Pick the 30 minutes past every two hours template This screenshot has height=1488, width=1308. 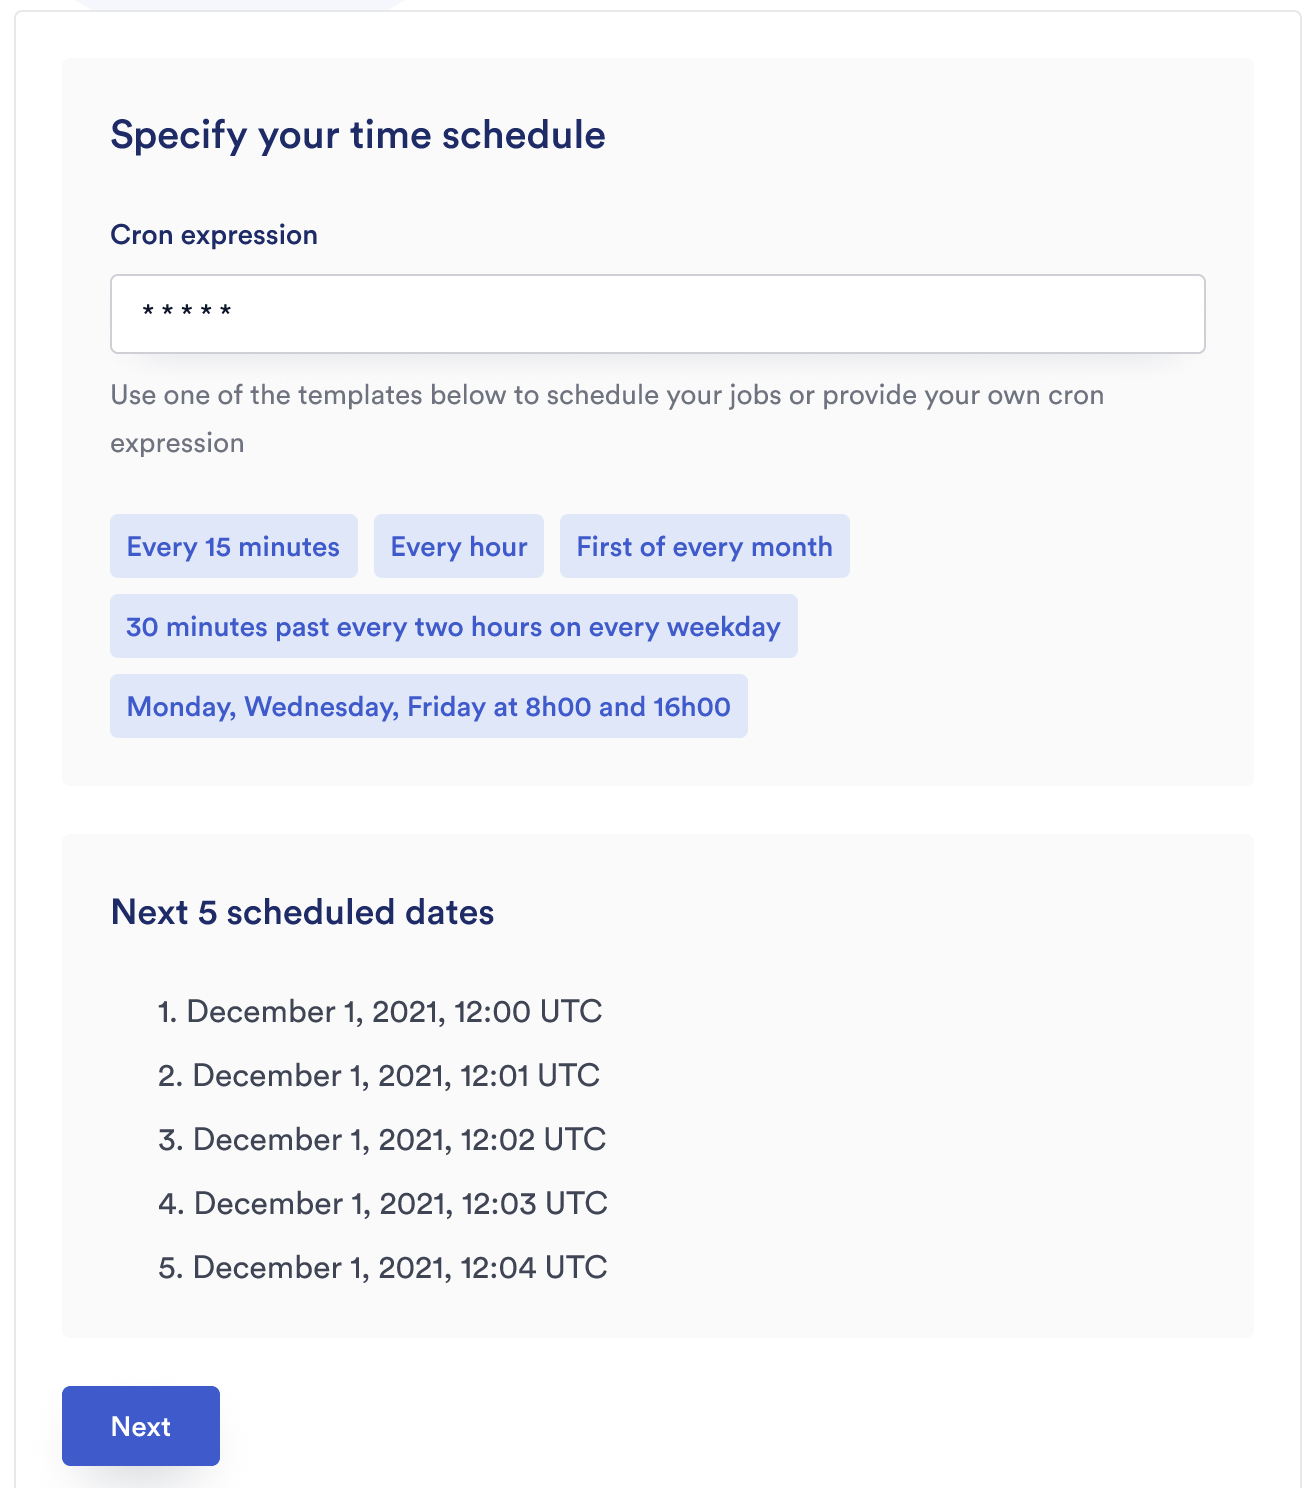click(453, 626)
